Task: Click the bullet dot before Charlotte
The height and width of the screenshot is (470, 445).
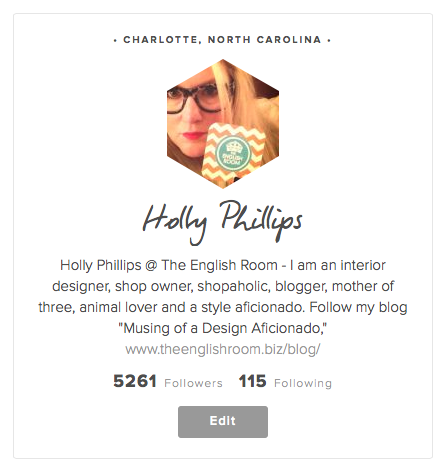Action: (x=115, y=41)
